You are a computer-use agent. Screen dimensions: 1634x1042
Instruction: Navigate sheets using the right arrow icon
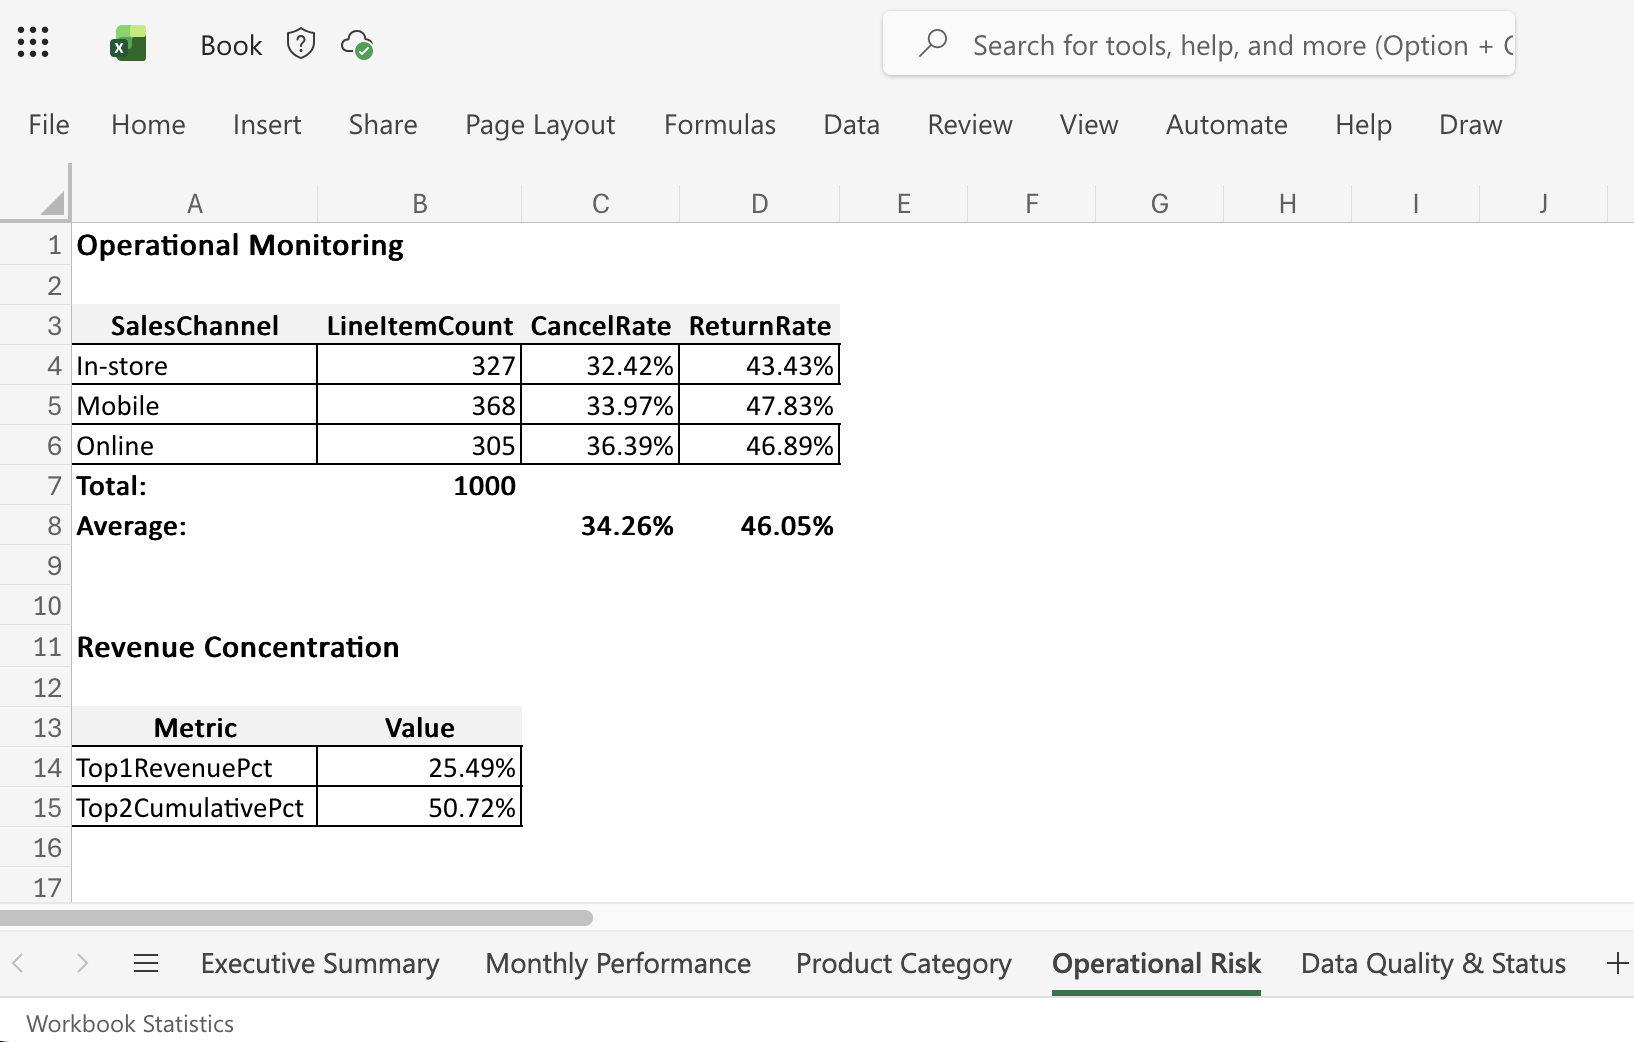click(x=82, y=963)
